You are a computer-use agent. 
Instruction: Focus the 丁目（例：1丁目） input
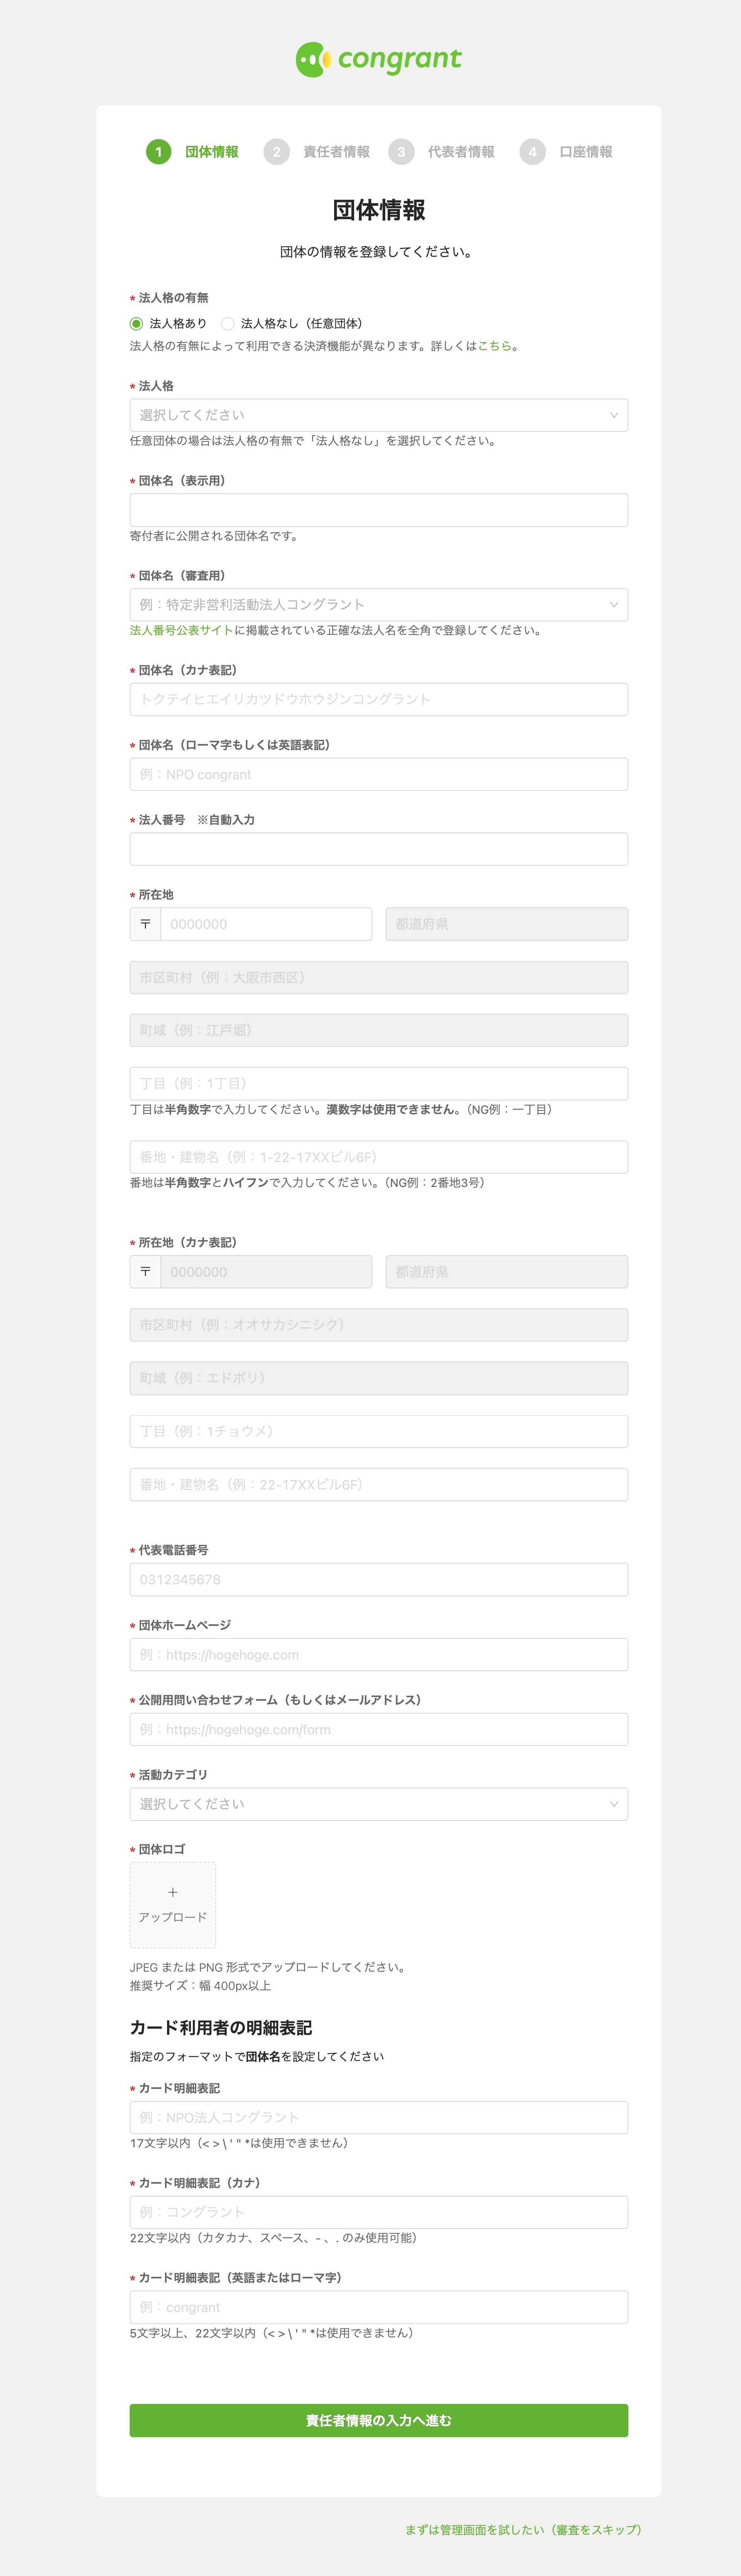[379, 1083]
